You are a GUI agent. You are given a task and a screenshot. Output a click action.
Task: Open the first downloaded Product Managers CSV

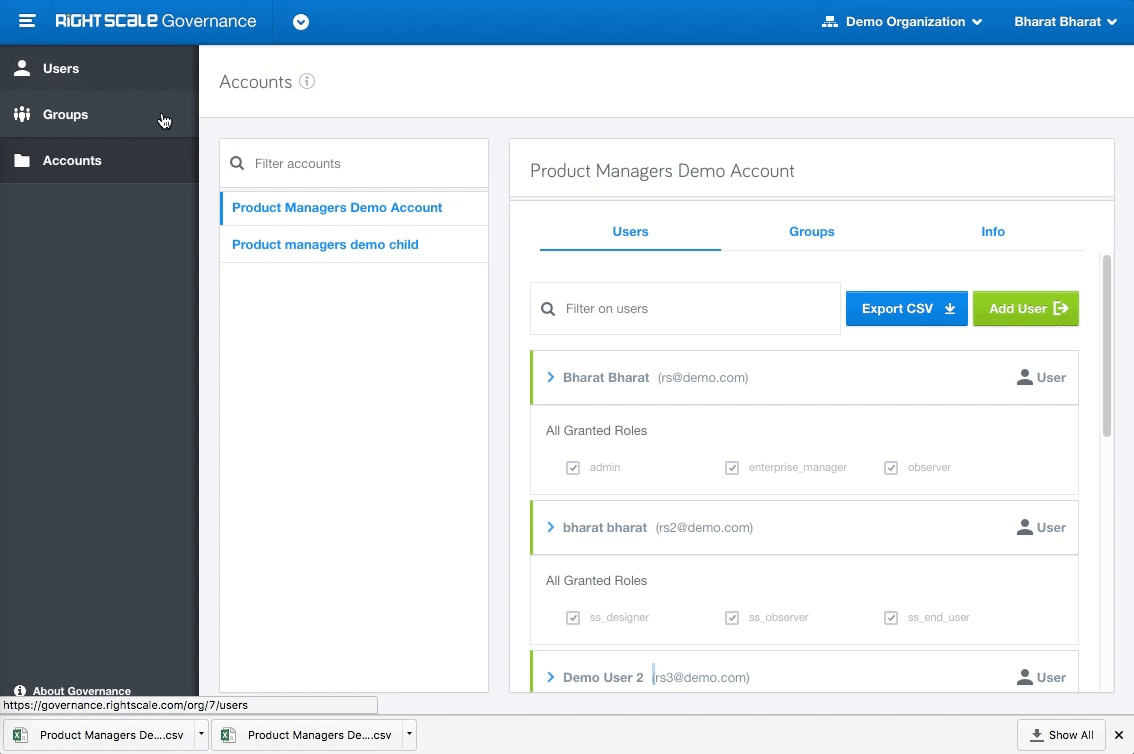(98, 735)
